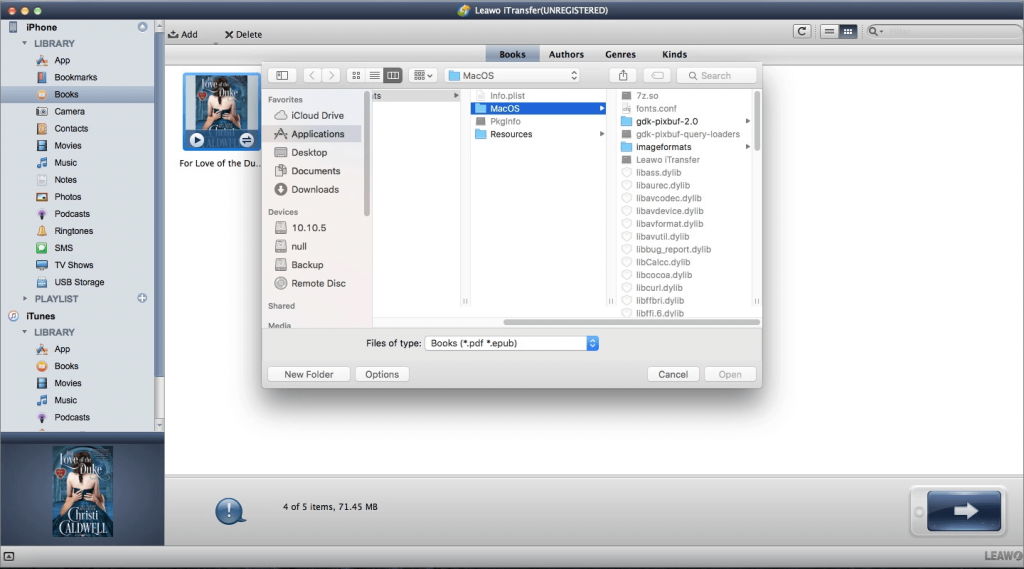
Task: Click the transfer arrow button
Action: pos(964,510)
